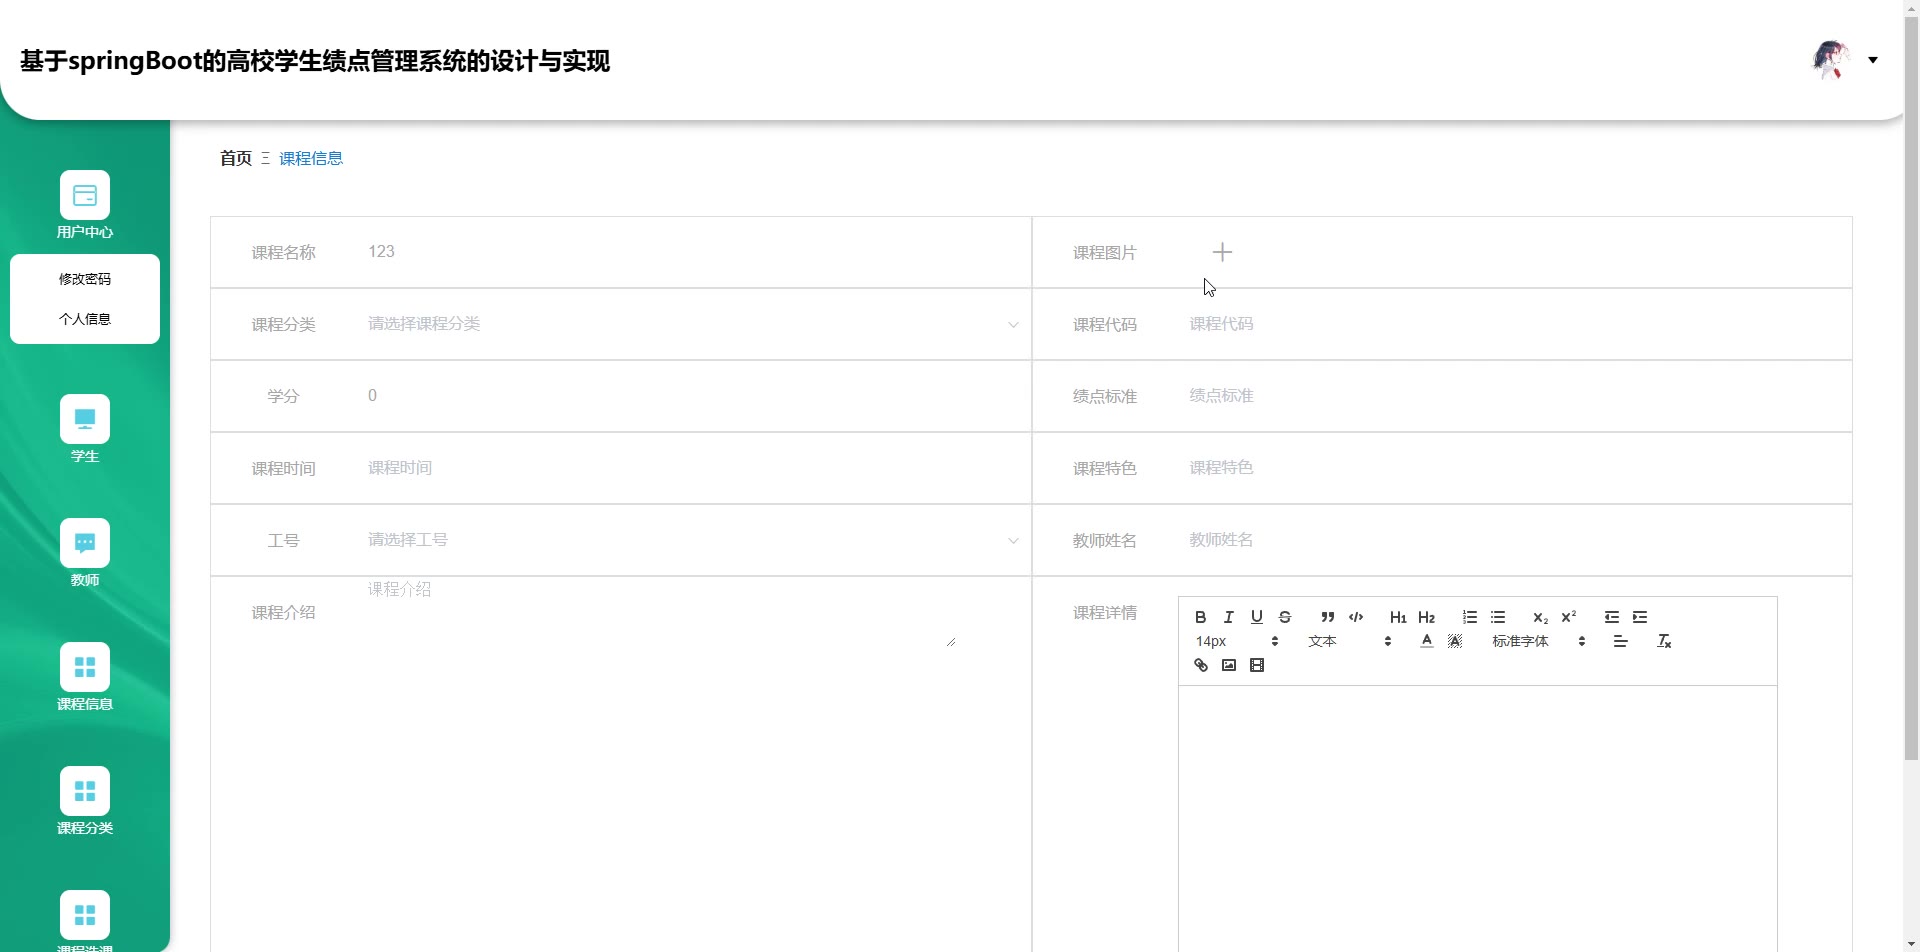This screenshot has height=952, width=1920.
Task: Click the plus icon to upload 课程图片
Action: [1222, 252]
